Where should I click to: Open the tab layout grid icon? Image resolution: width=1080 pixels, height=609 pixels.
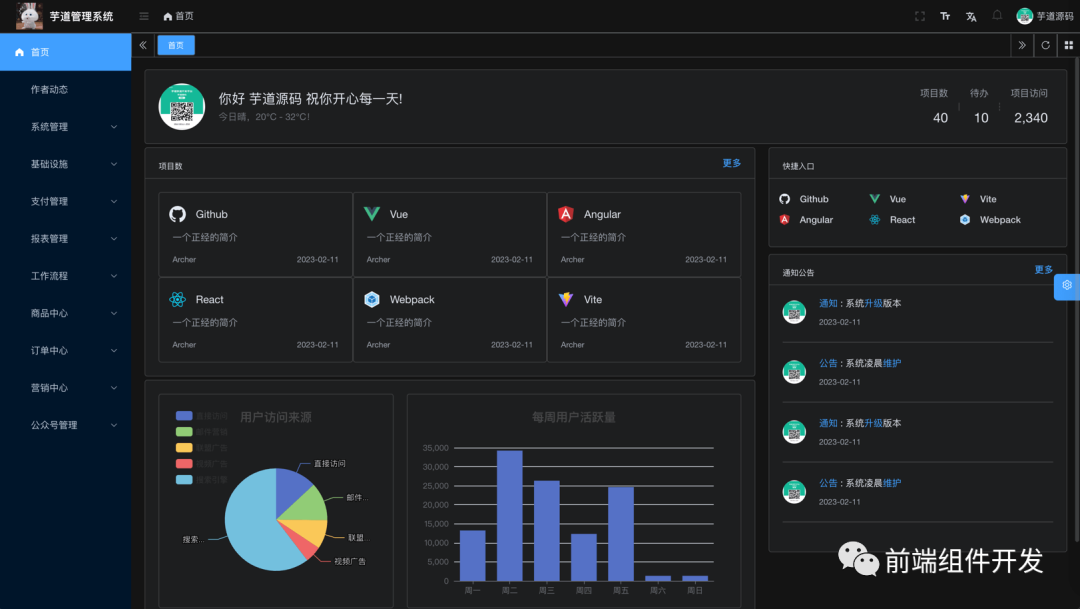point(1069,45)
